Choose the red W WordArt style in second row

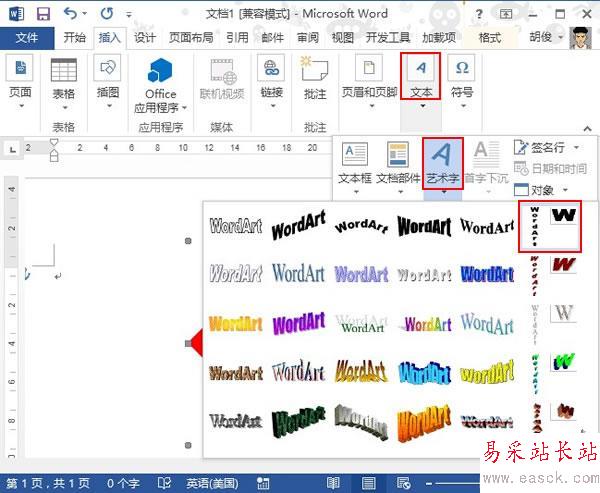coord(564,264)
